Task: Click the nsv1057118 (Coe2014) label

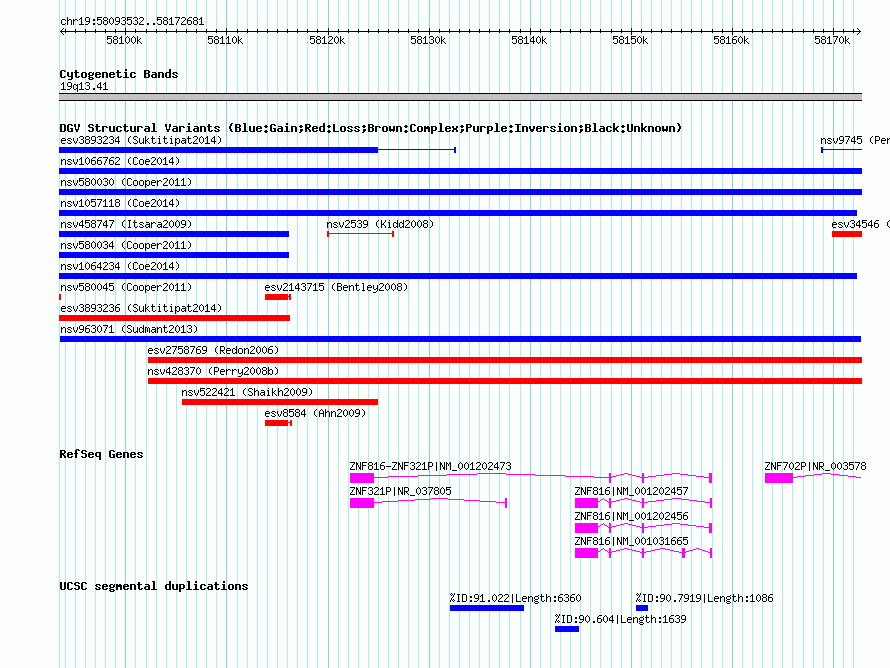Action: click(x=120, y=203)
